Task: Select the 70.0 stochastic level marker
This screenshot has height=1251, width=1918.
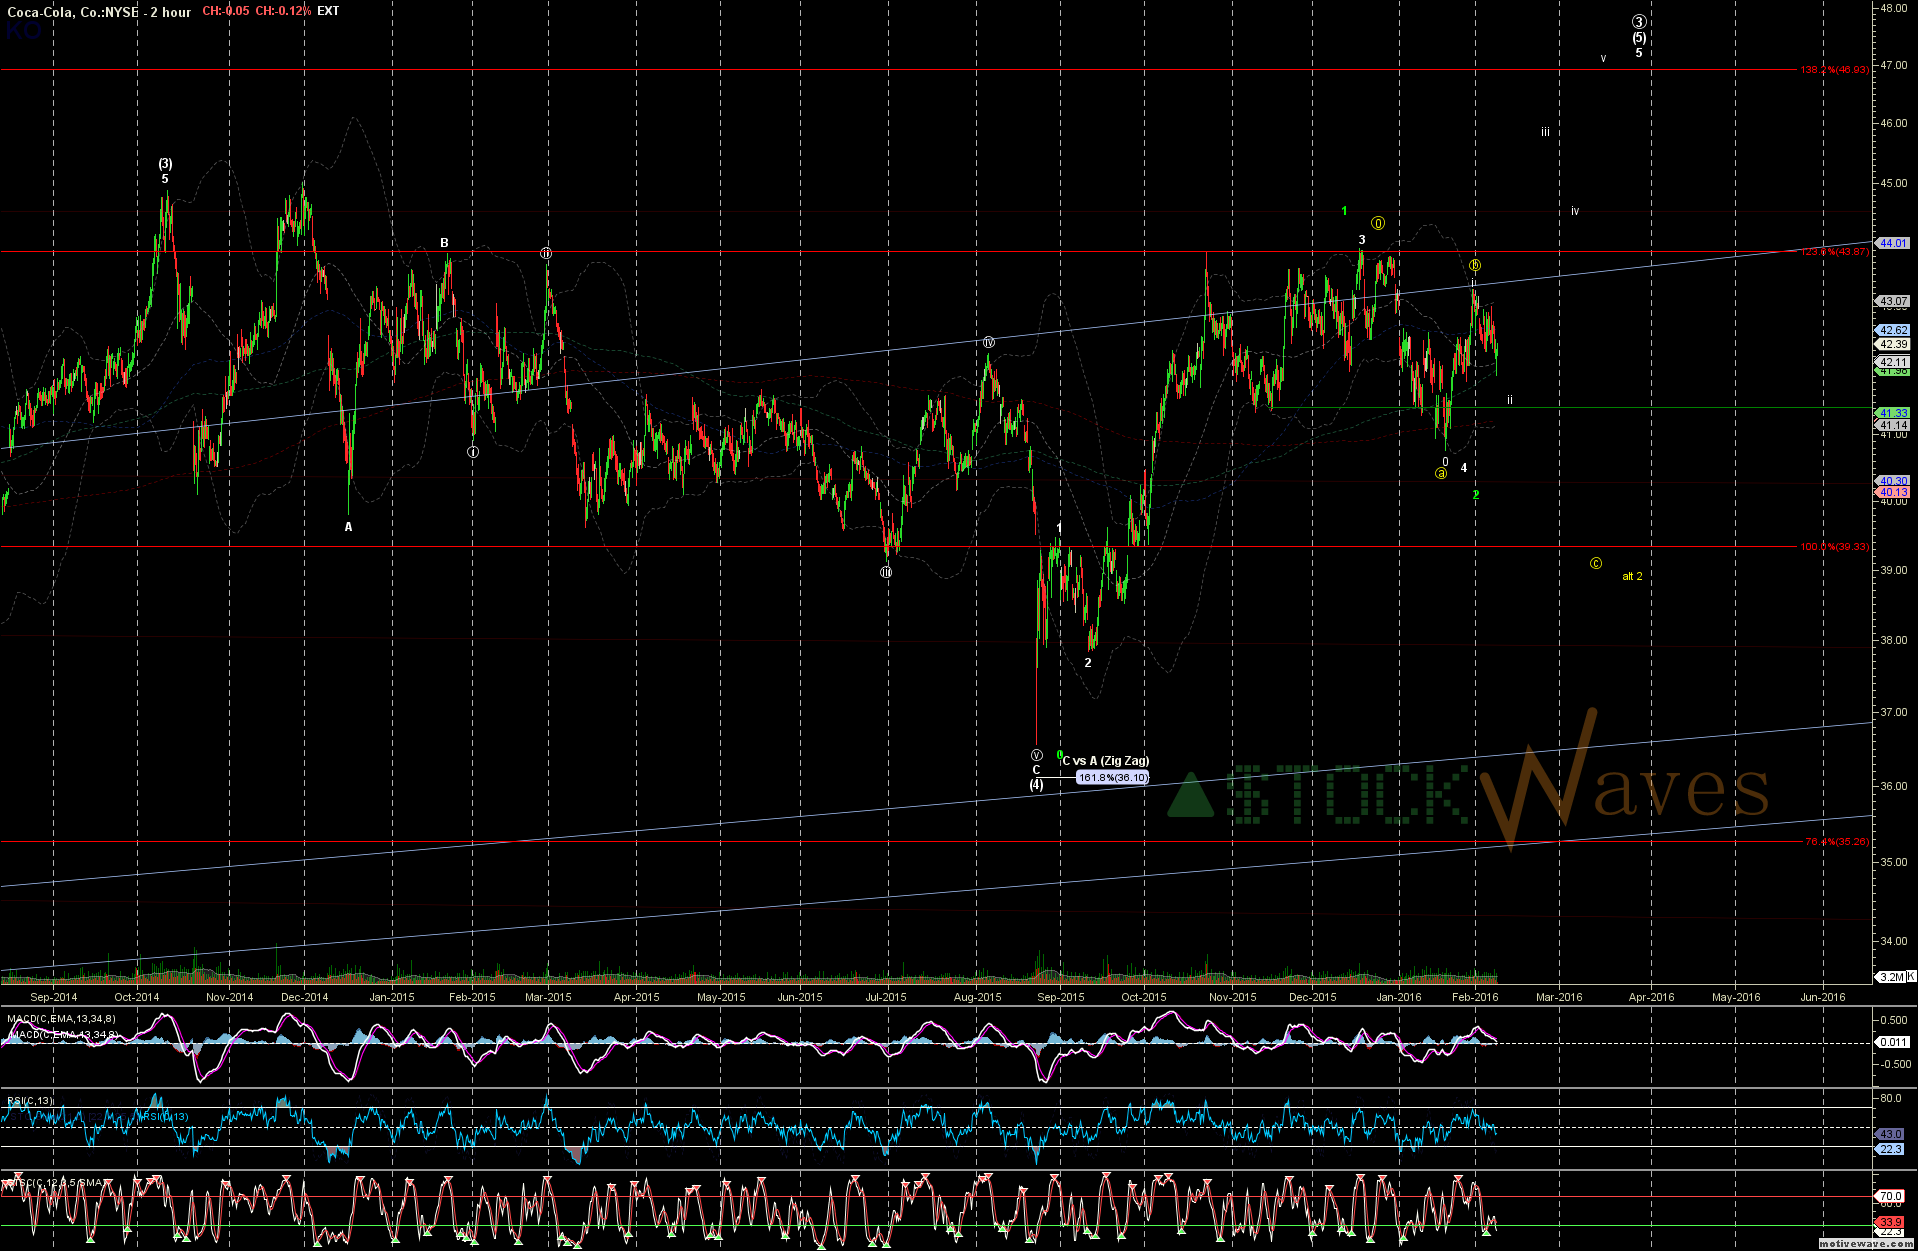Action: coord(1891,1196)
